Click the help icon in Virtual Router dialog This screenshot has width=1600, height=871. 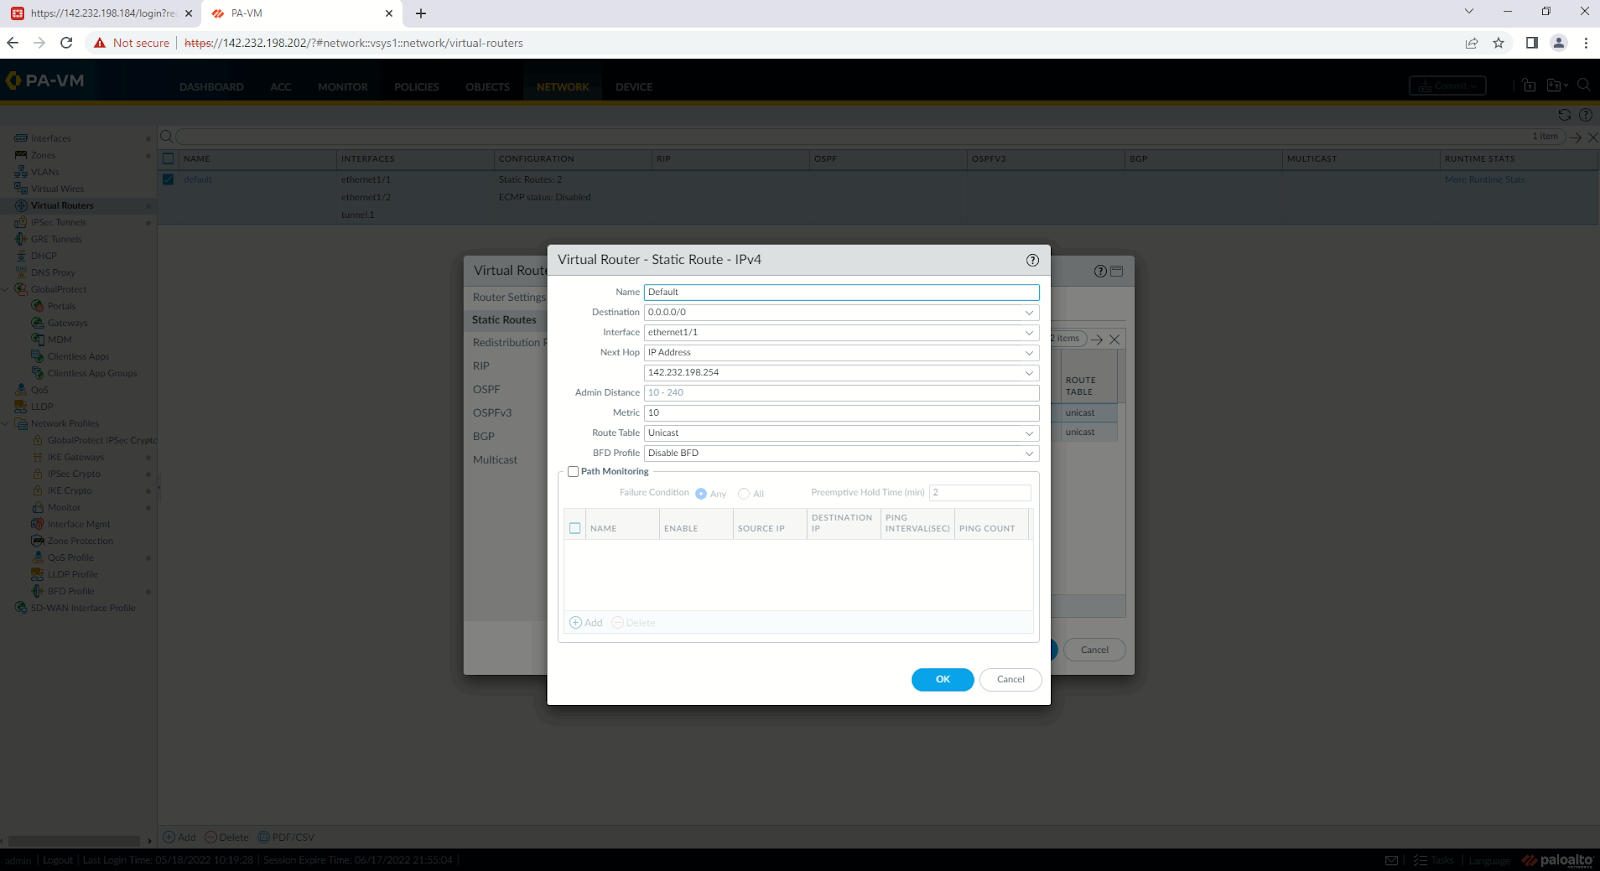click(1100, 271)
